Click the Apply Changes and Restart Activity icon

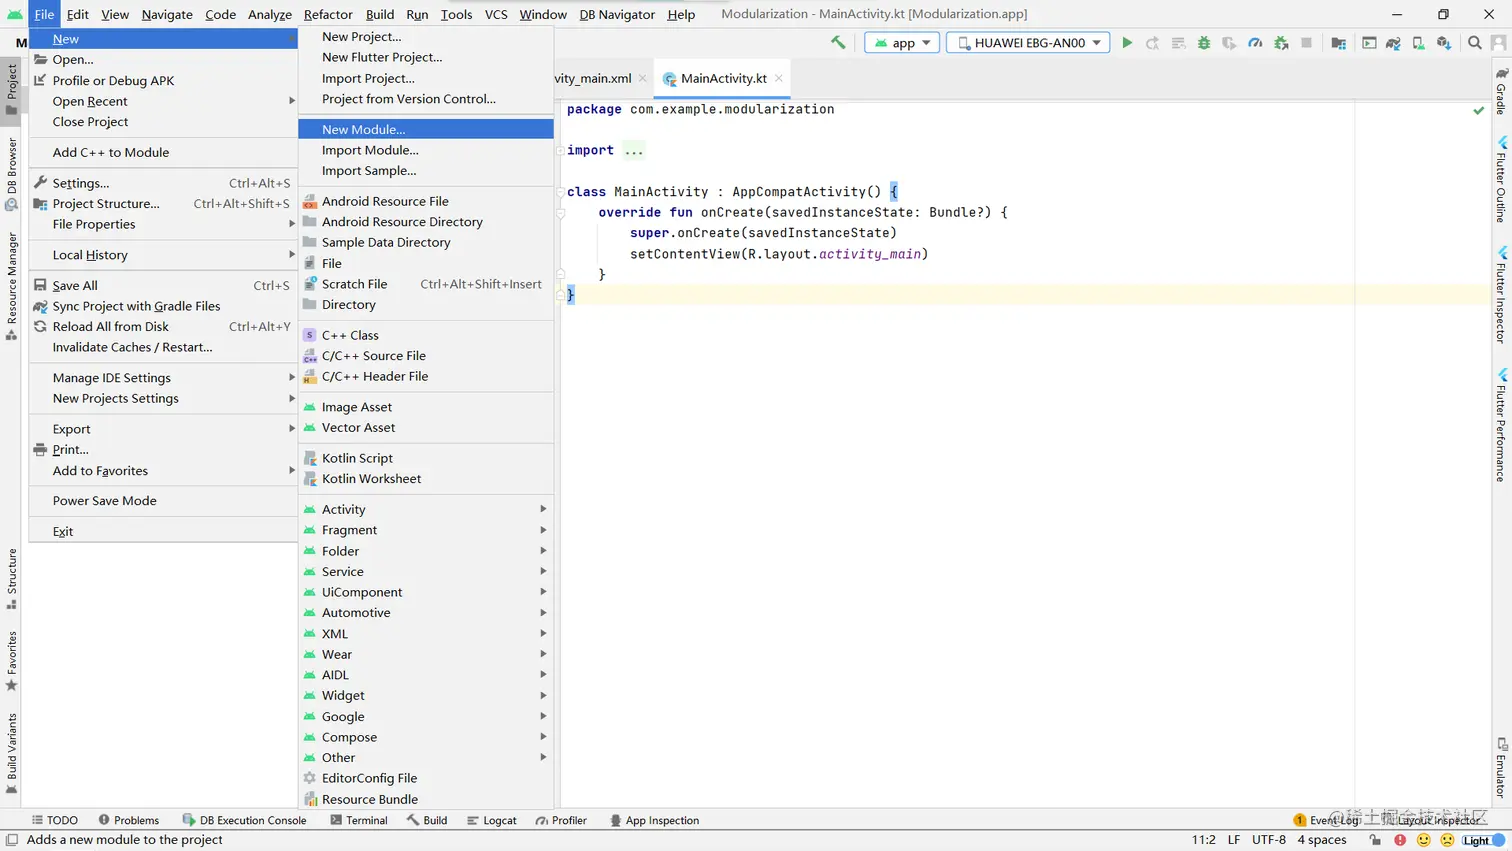[x=1152, y=43]
